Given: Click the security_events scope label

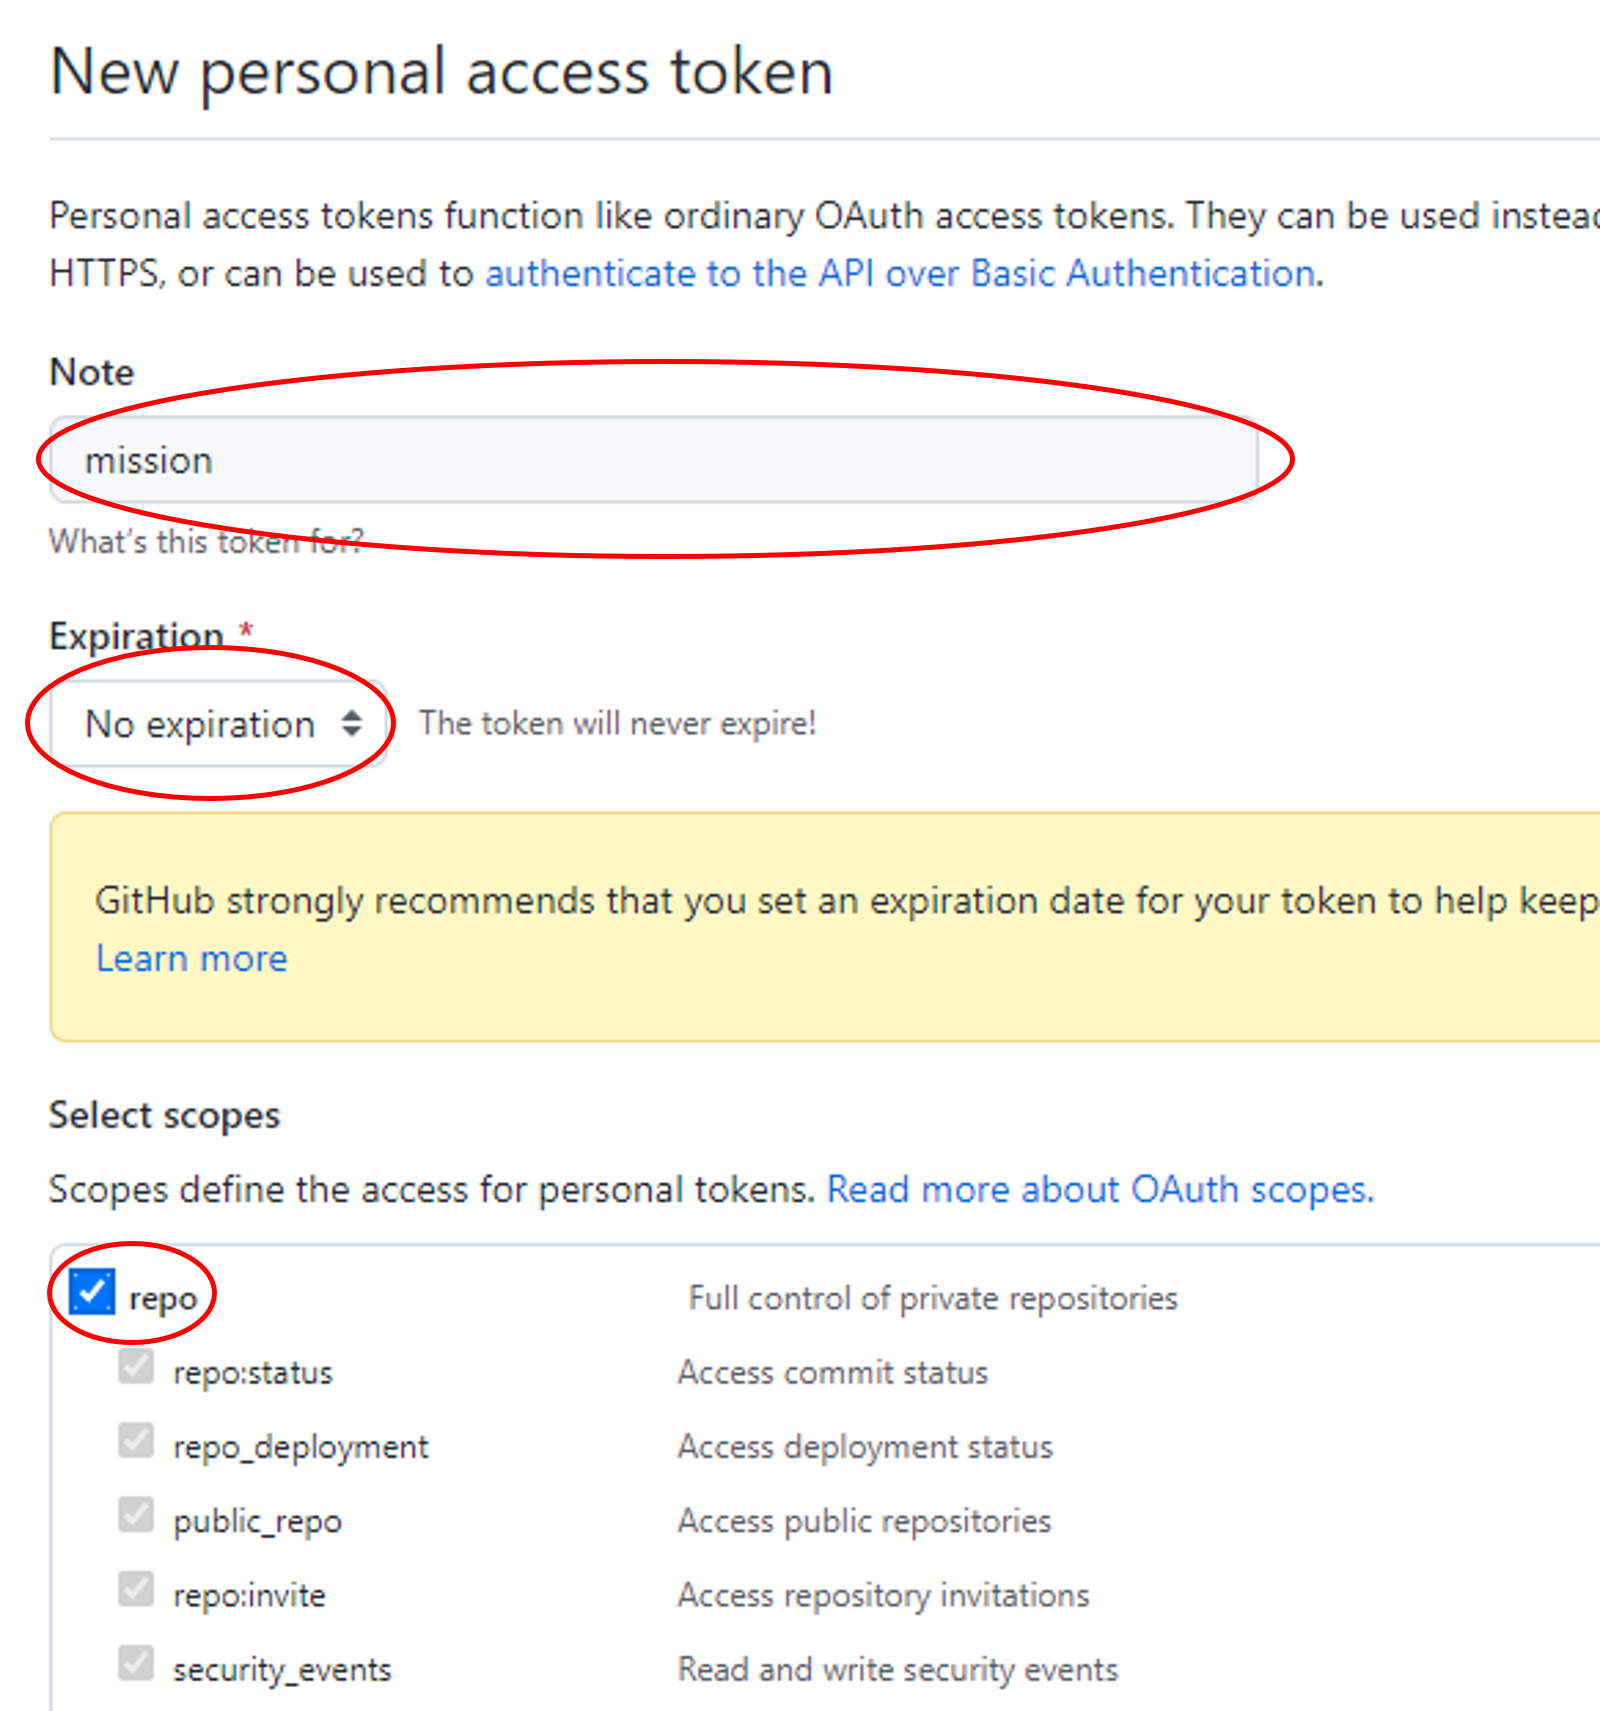Looking at the screenshot, I should (x=282, y=1670).
